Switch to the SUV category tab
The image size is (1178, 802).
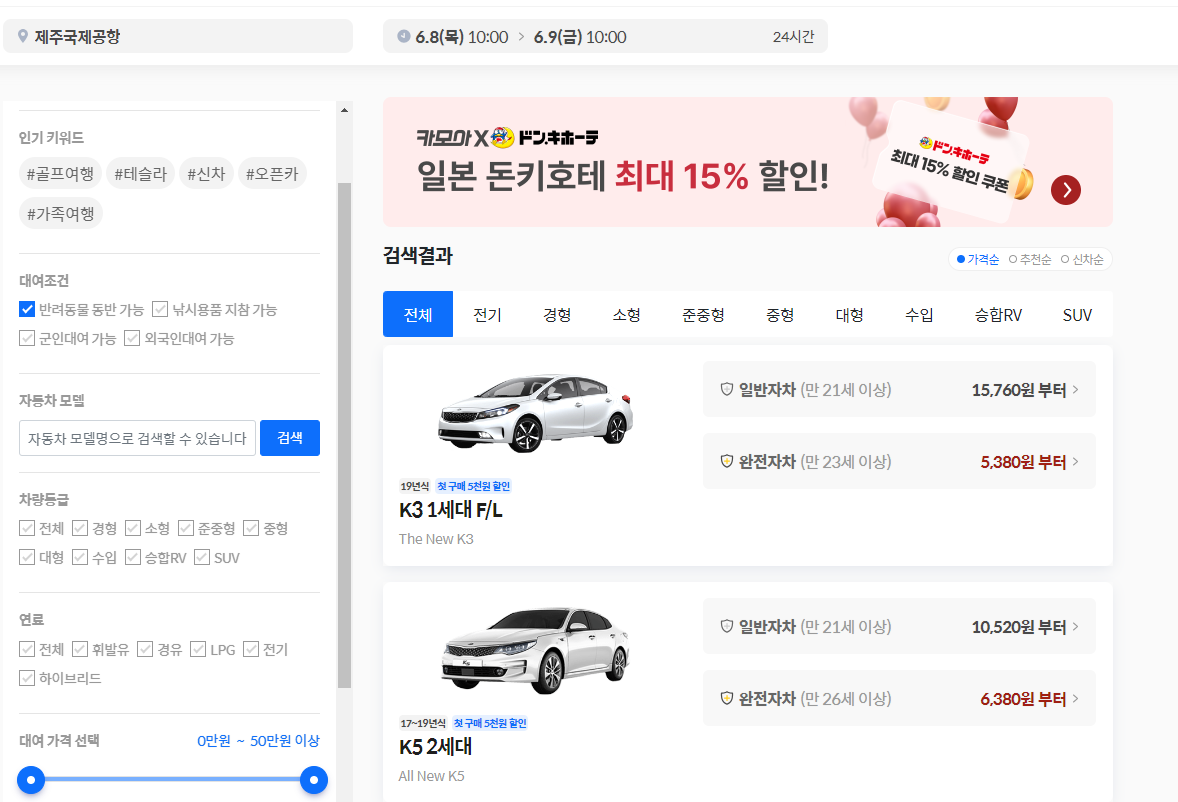pos(1077,314)
